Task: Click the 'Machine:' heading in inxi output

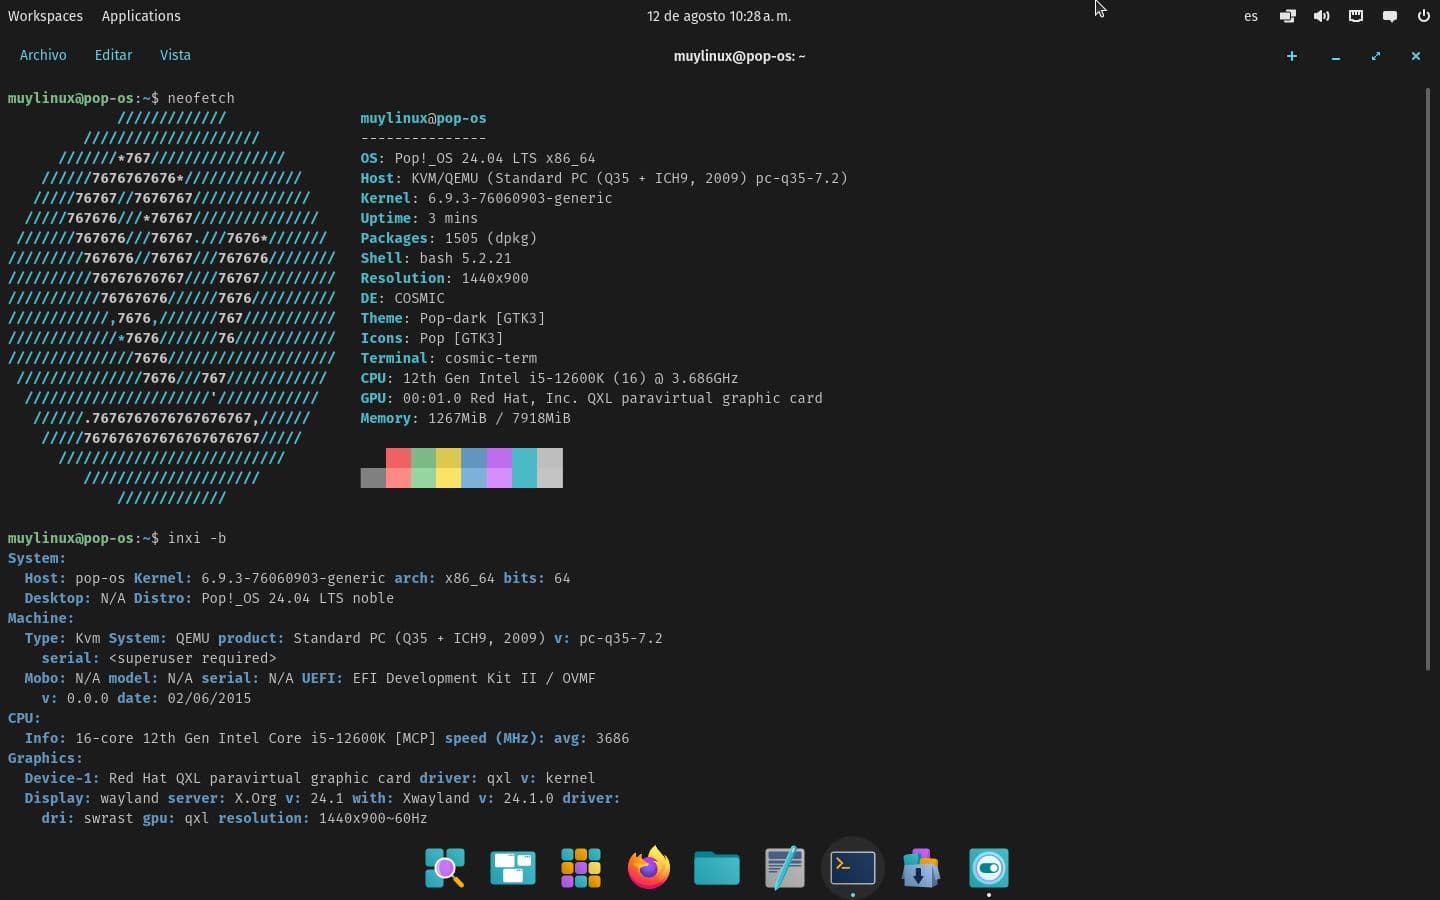Action: pyautogui.click(x=41, y=618)
